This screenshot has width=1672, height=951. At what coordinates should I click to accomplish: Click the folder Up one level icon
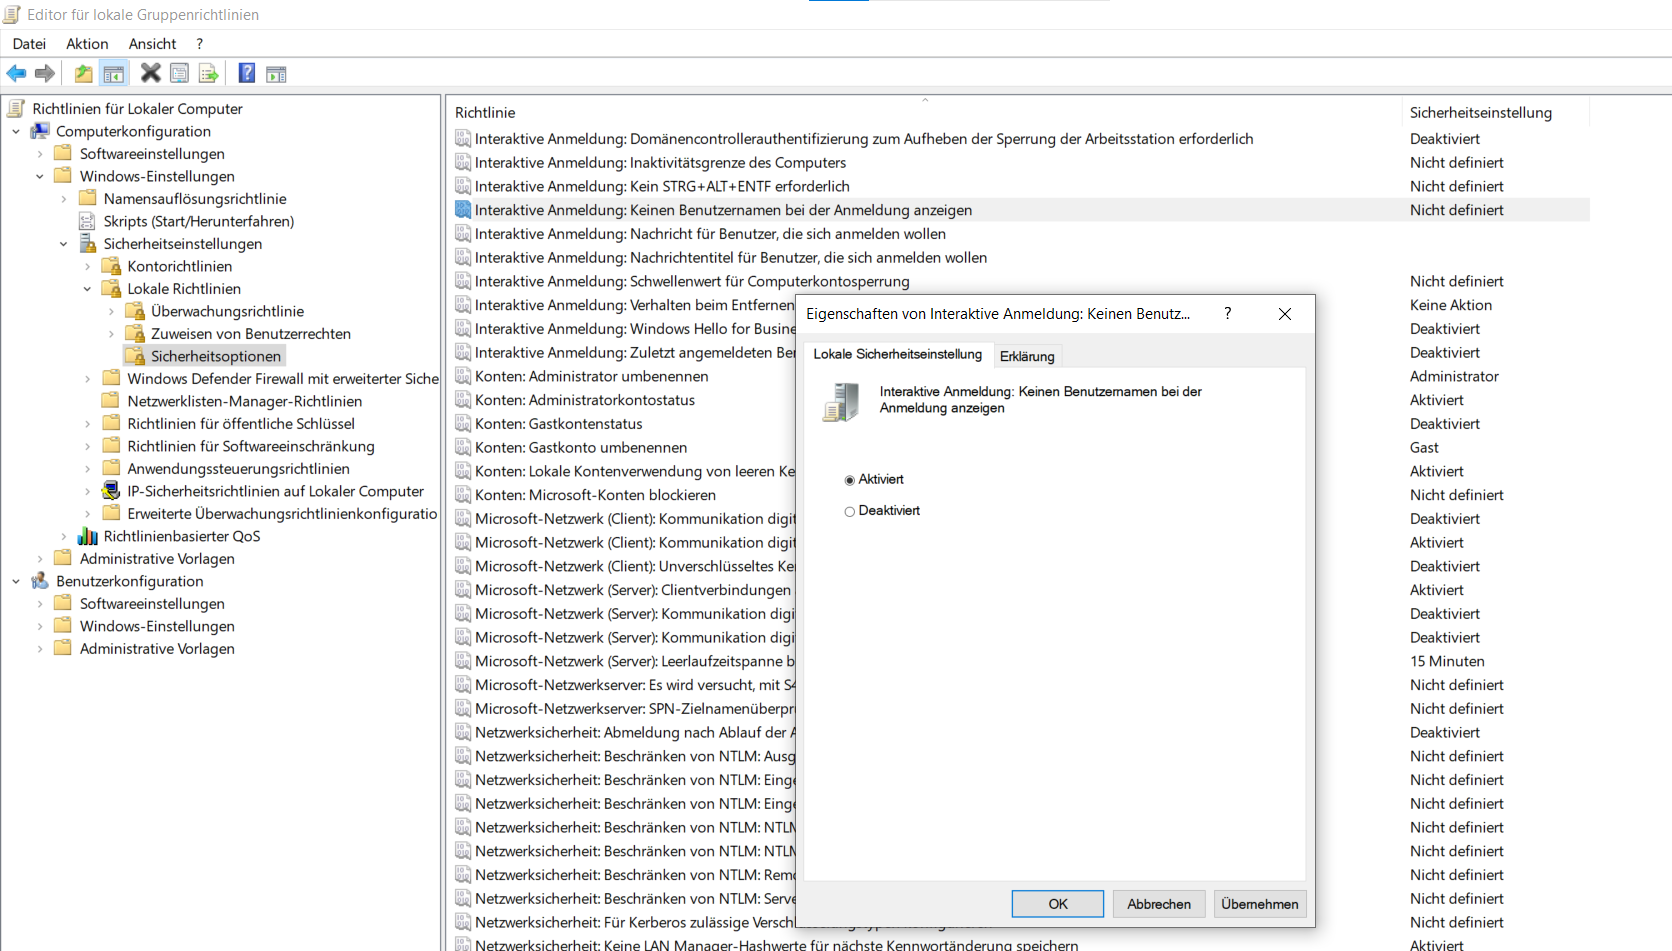point(84,73)
